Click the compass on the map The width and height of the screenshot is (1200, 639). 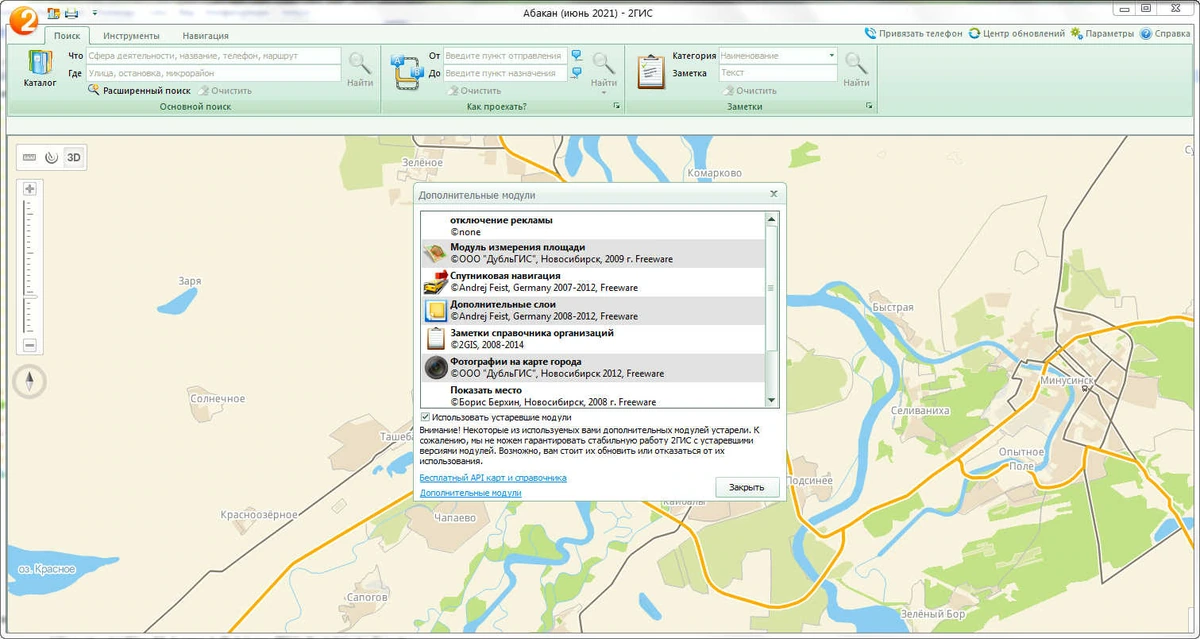[30, 380]
